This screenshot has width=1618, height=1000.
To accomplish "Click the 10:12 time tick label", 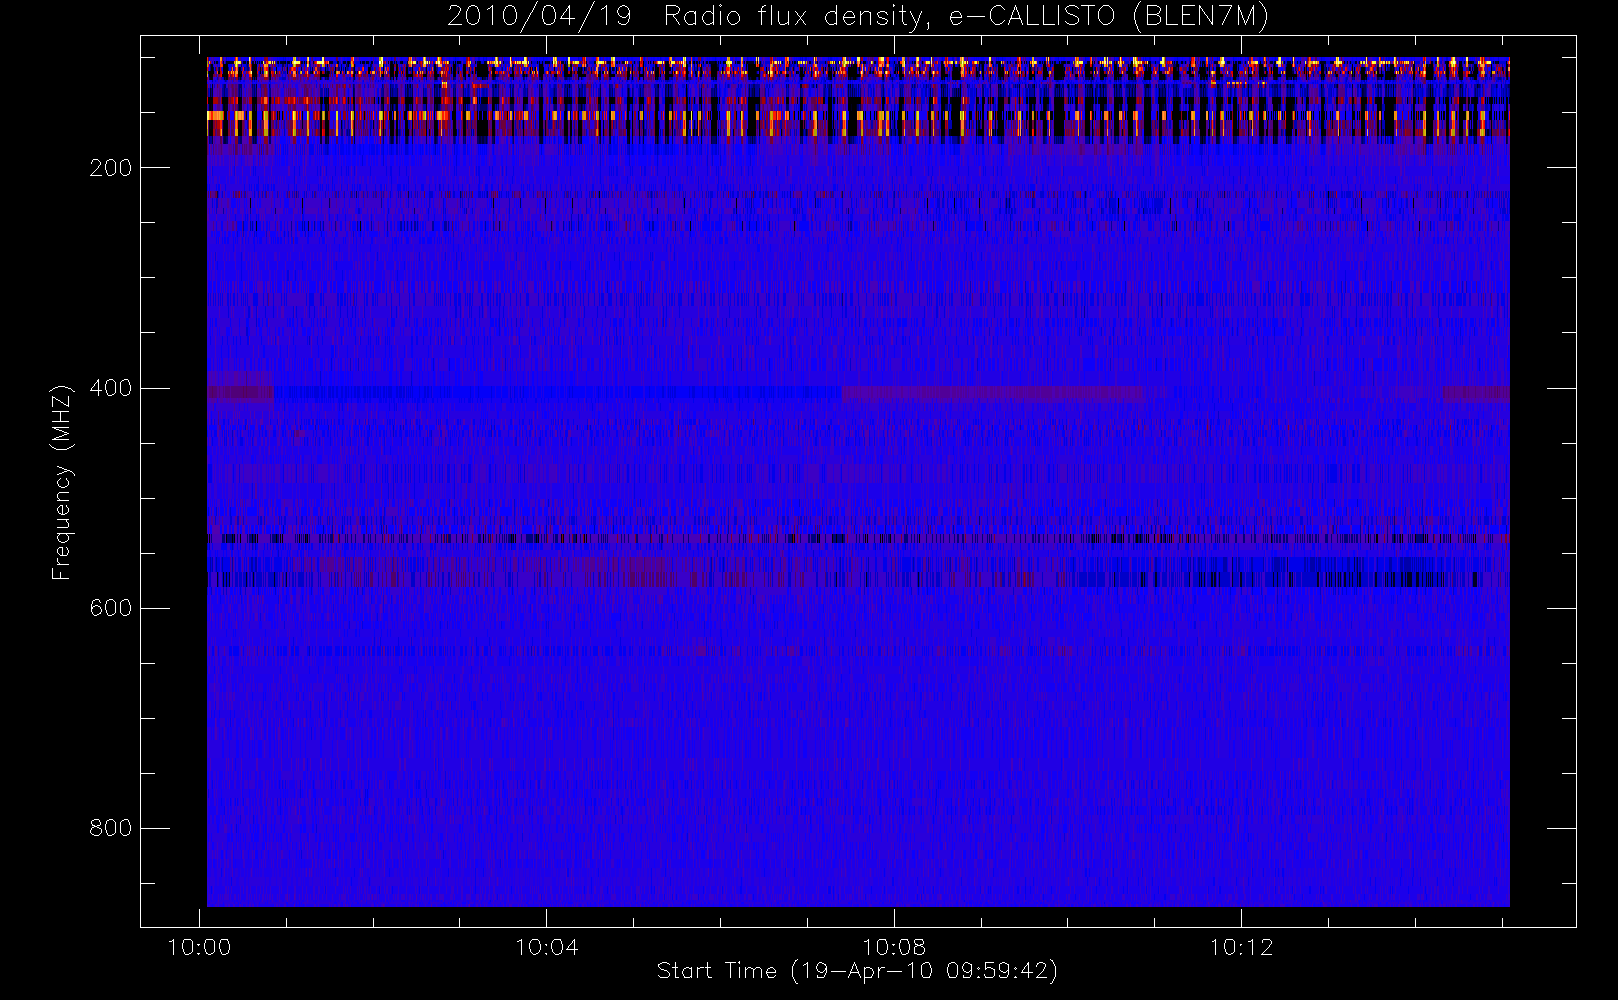I will (1241, 947).
